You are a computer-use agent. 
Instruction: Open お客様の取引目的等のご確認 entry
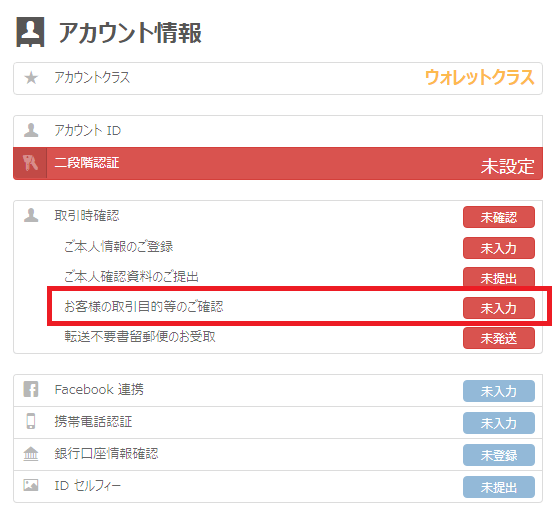coord(144,306)
